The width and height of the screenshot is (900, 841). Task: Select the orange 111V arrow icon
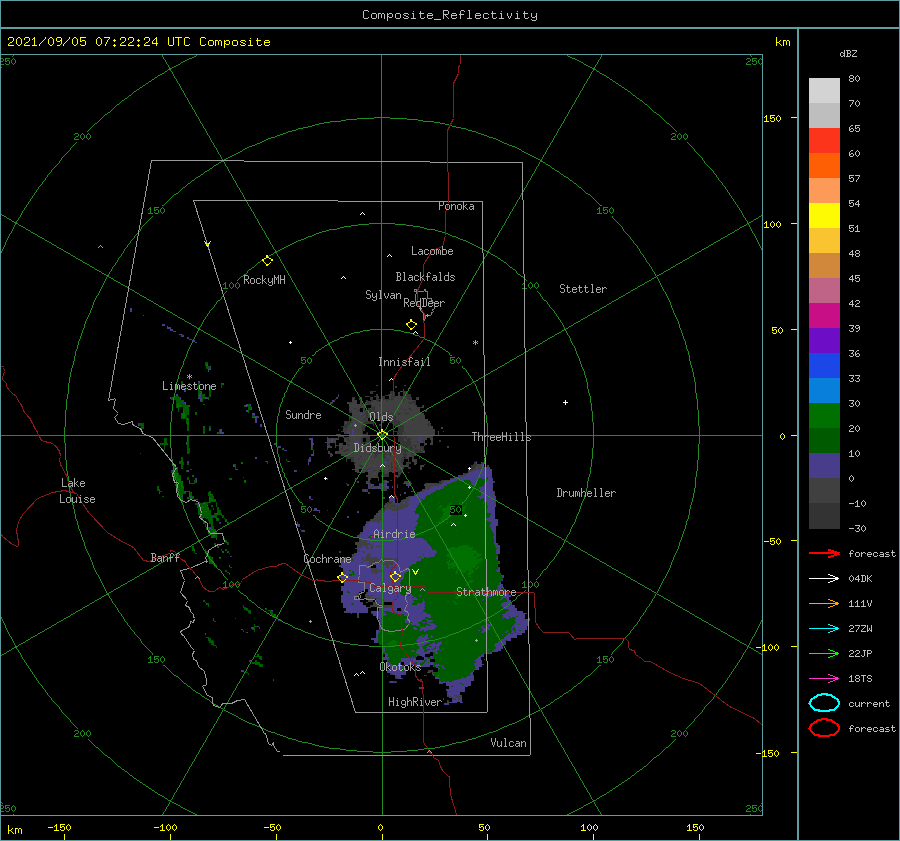pos(824,603)
